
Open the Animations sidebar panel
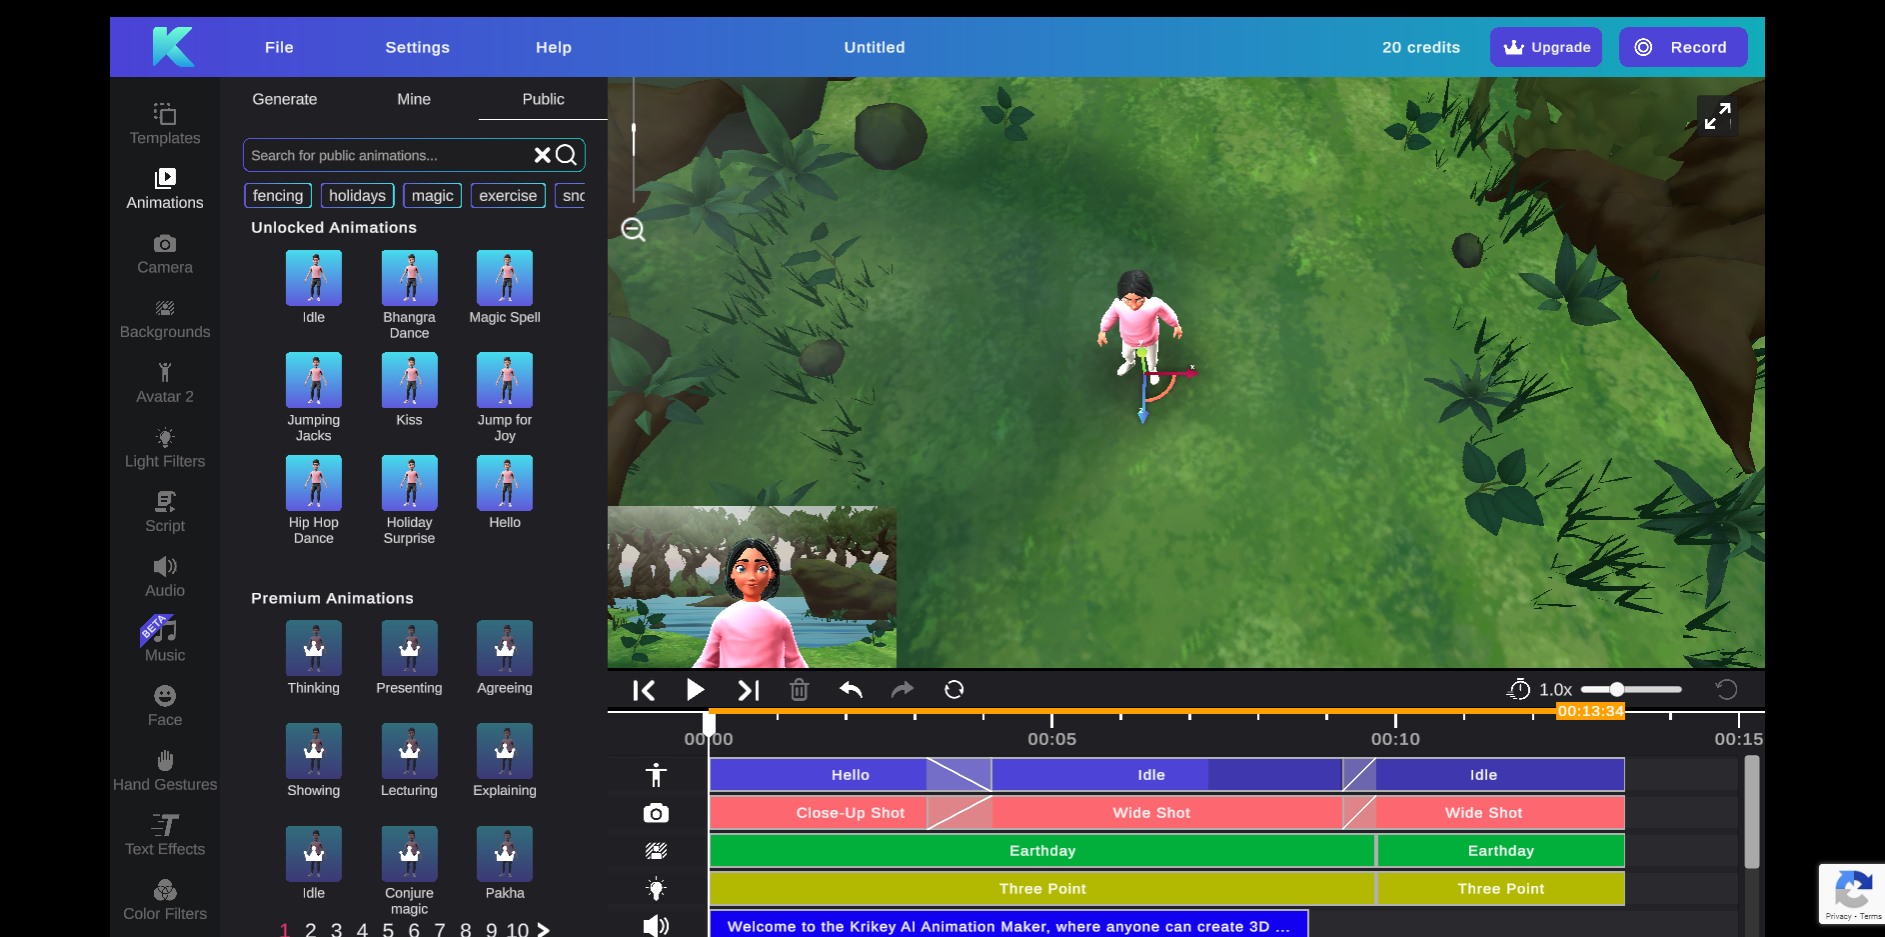[x=165, y=189]
